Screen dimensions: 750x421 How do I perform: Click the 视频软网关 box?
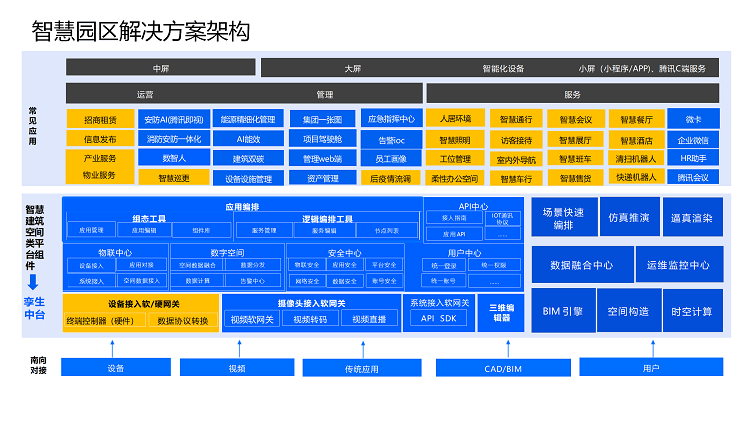252,319
